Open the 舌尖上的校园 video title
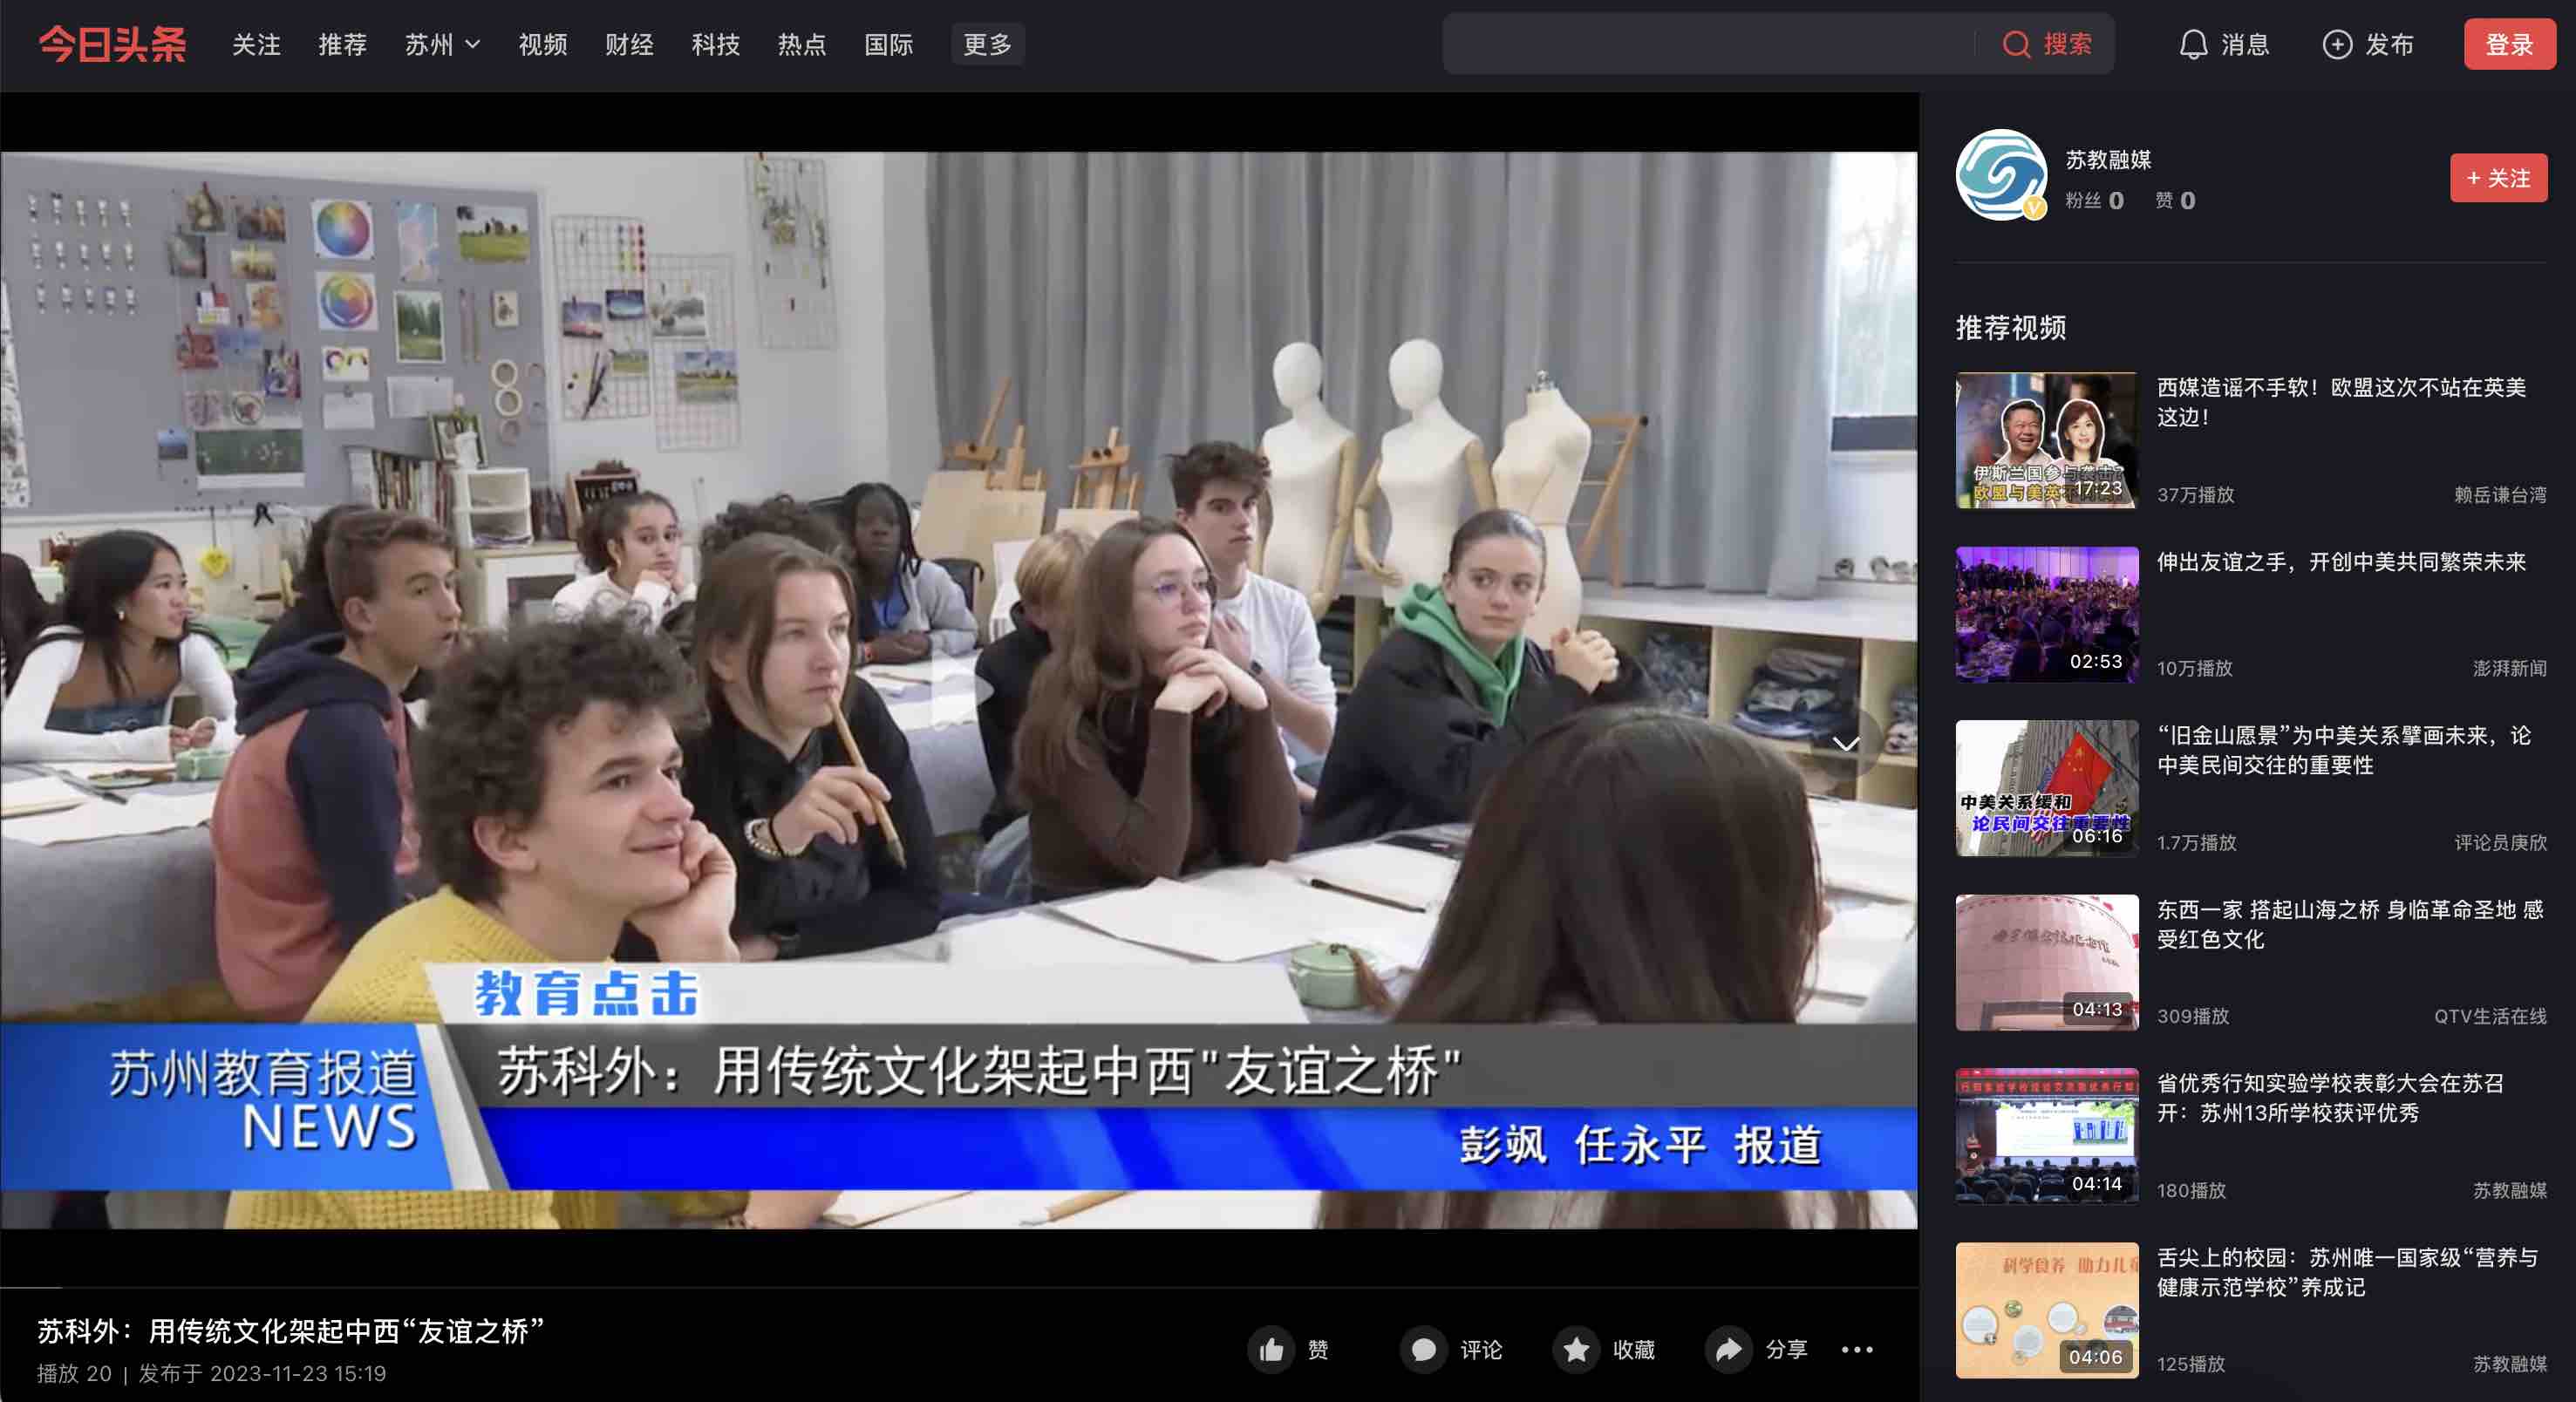 click(2347, 1272)
